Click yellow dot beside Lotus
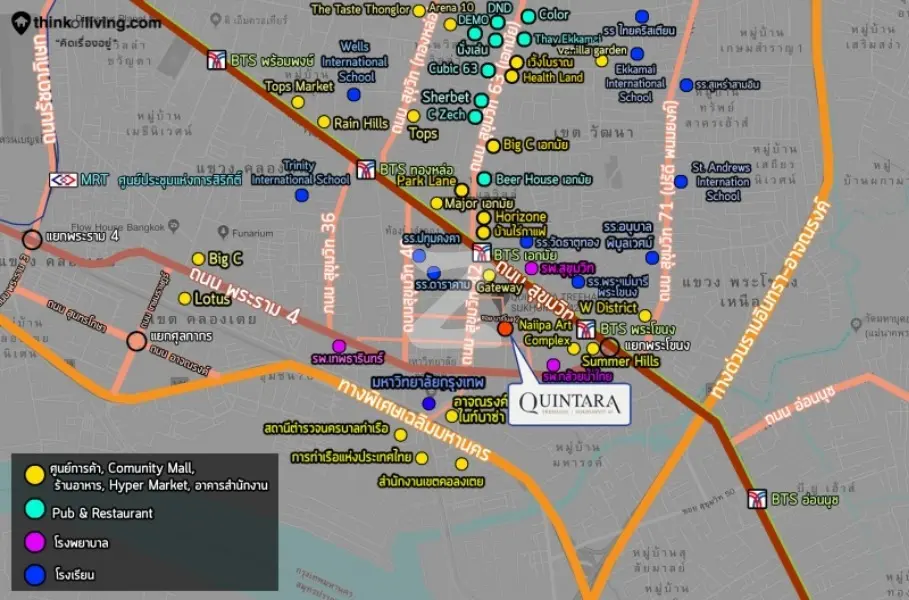This screenshot has width=909, height=600. (185, 299)
